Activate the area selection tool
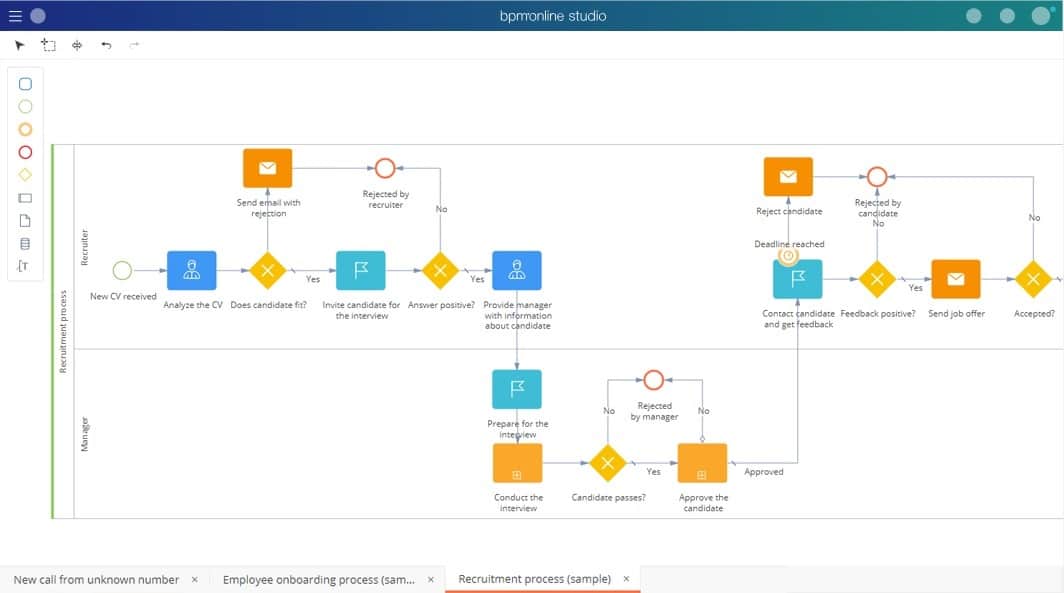The image size is (1064, 593). click(x=48, y=44)
